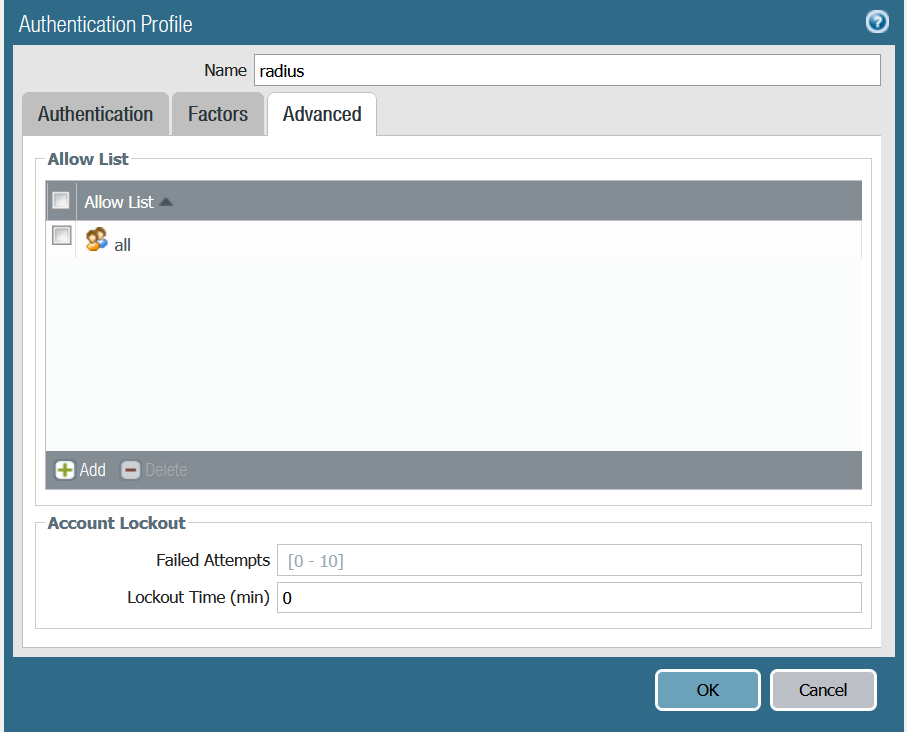
Task: Select the Advanced tab
Action: (x=321, y=114)
